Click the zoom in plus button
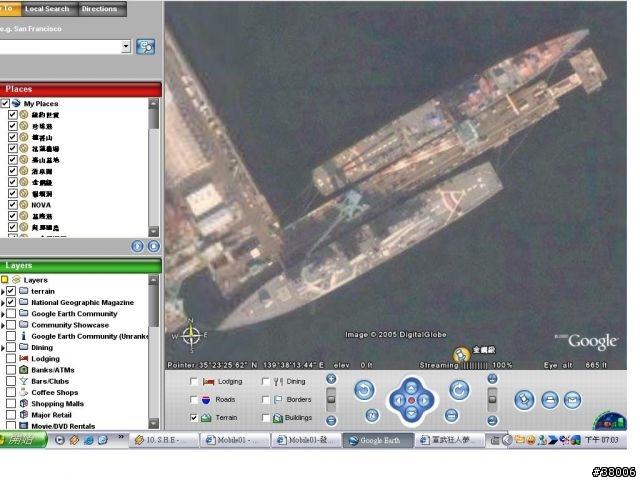640x480 pixels. (x=331, y=379)
